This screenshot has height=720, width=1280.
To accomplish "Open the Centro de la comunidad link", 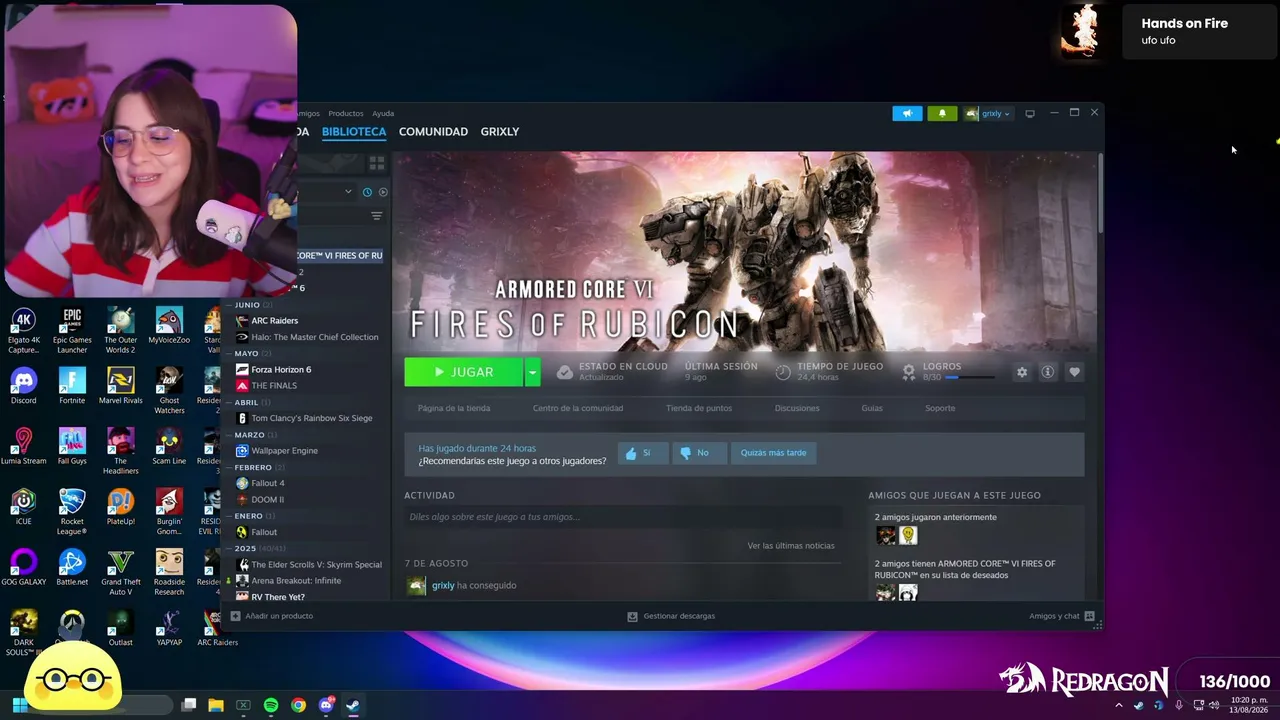I will pyautogui.click(x=578, y=408).
